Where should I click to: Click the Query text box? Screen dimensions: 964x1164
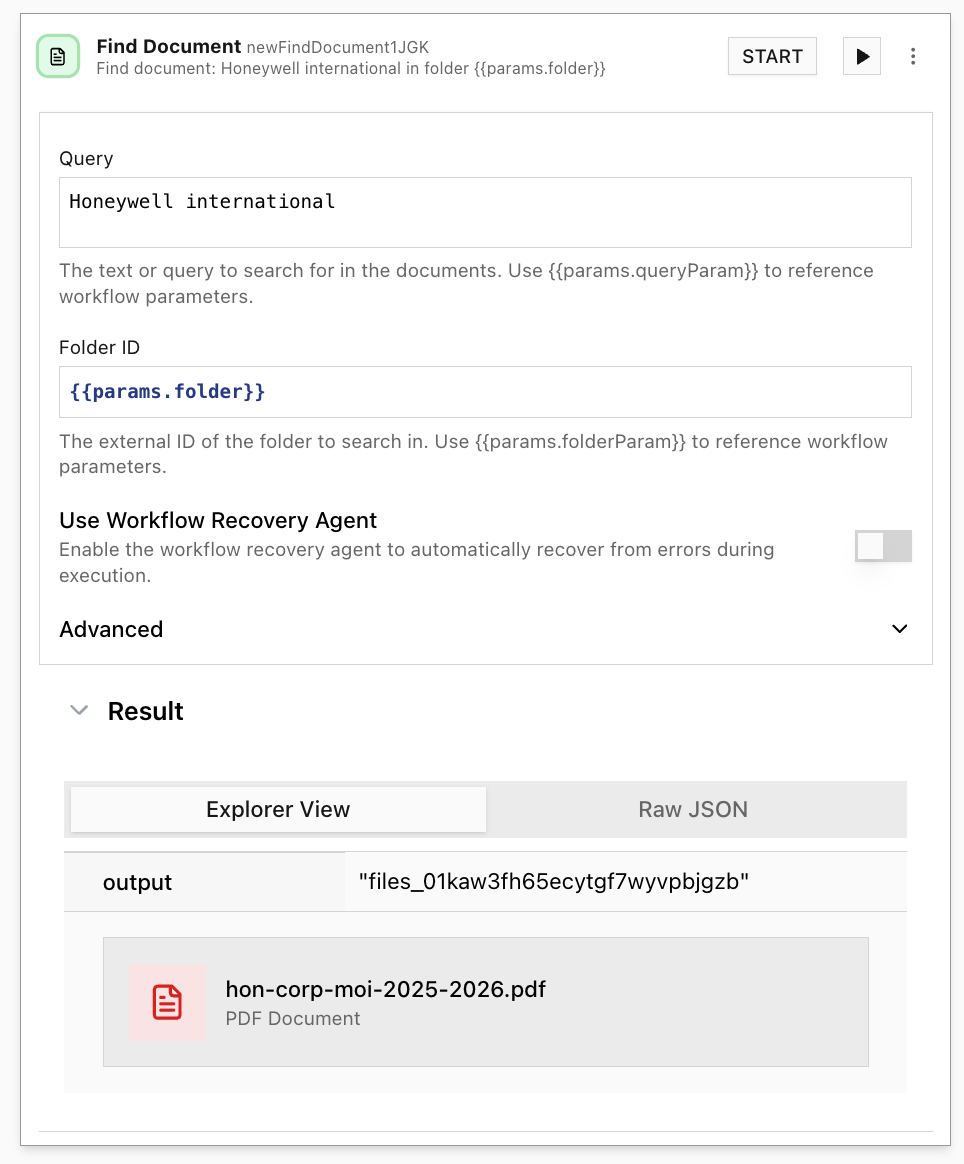[x=486, y=211]
